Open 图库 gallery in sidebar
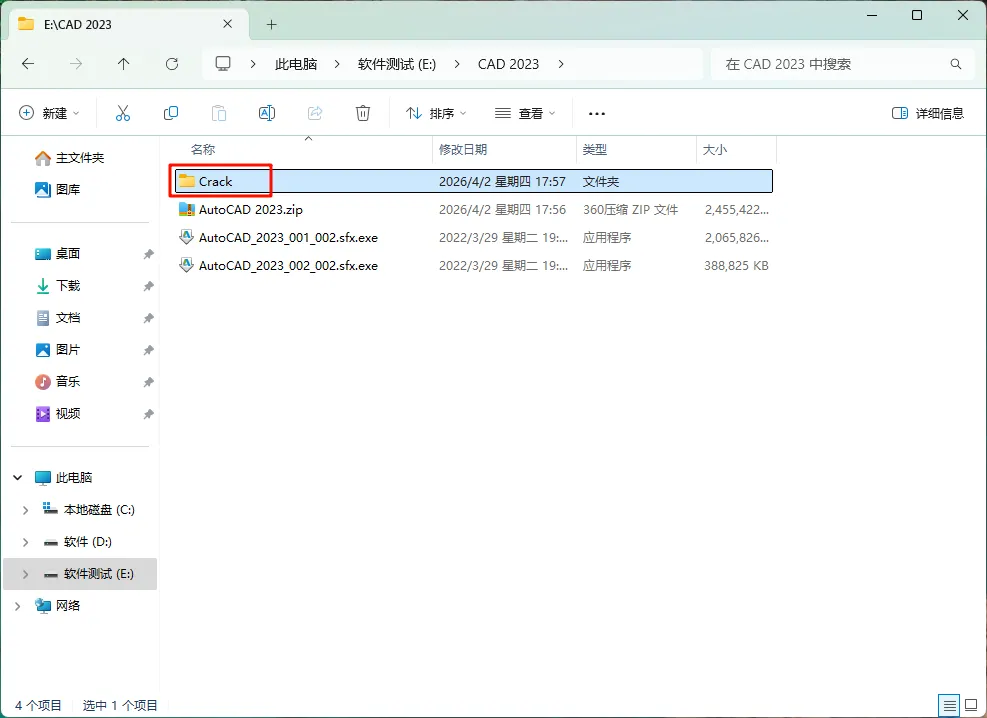 [57, 189]
